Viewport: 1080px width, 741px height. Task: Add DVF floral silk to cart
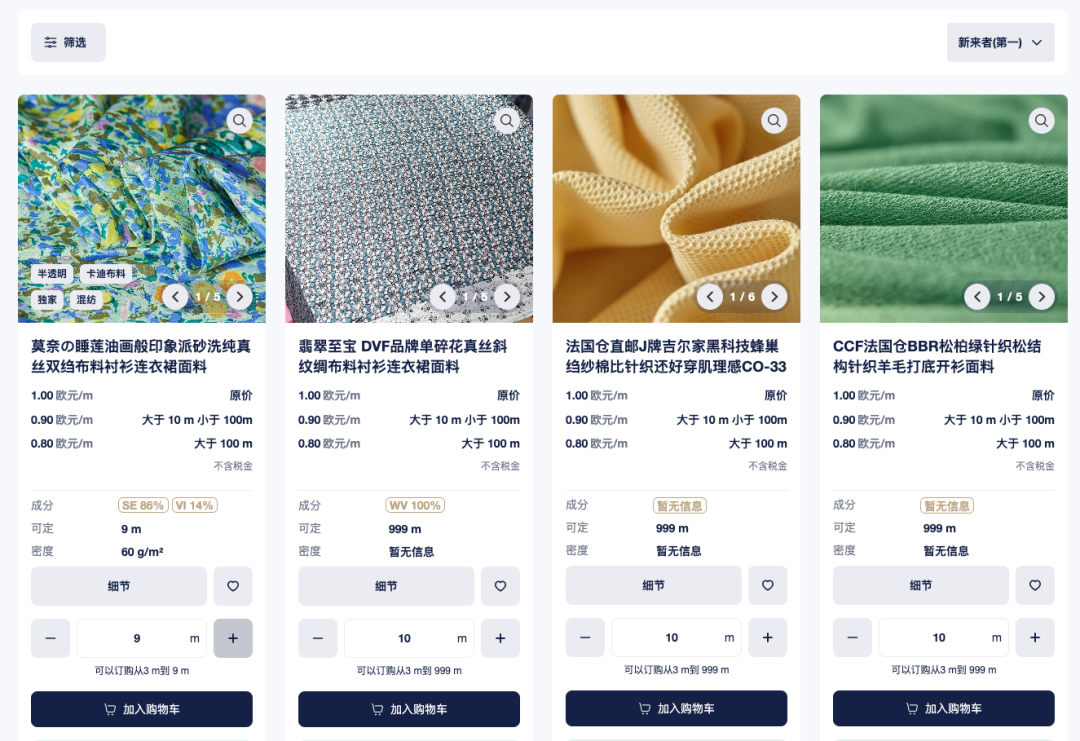tap(409, 709)
